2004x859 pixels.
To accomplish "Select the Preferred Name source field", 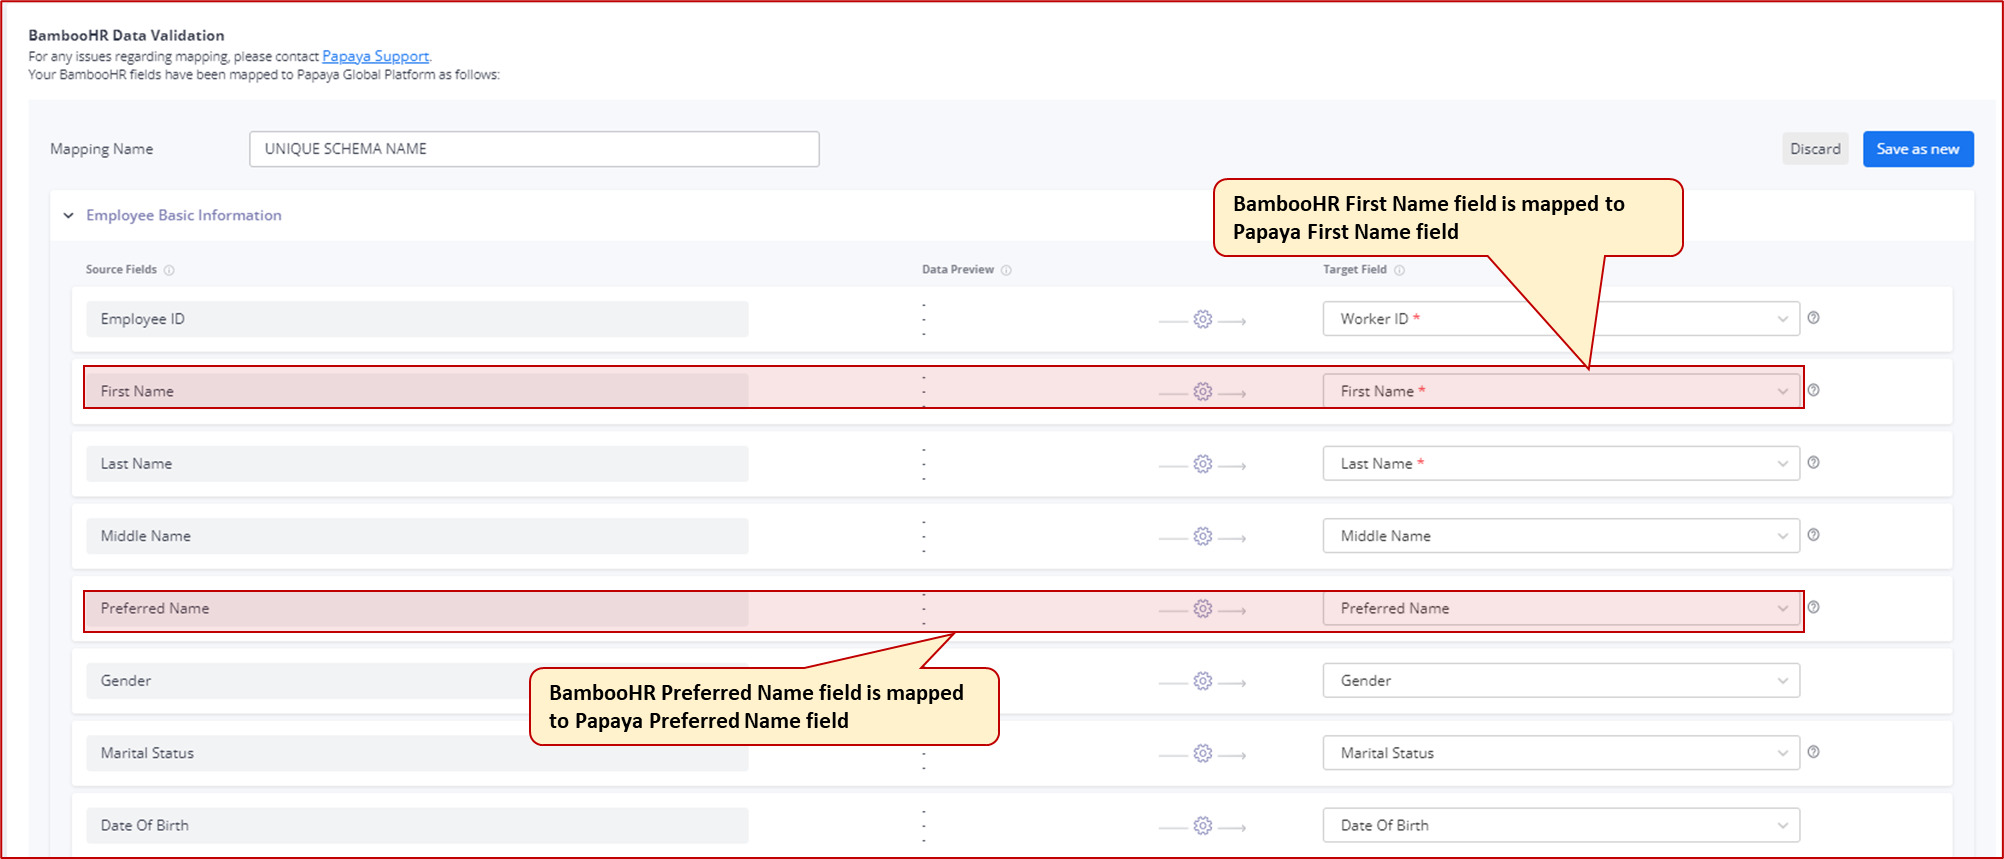I will point(417,608).
